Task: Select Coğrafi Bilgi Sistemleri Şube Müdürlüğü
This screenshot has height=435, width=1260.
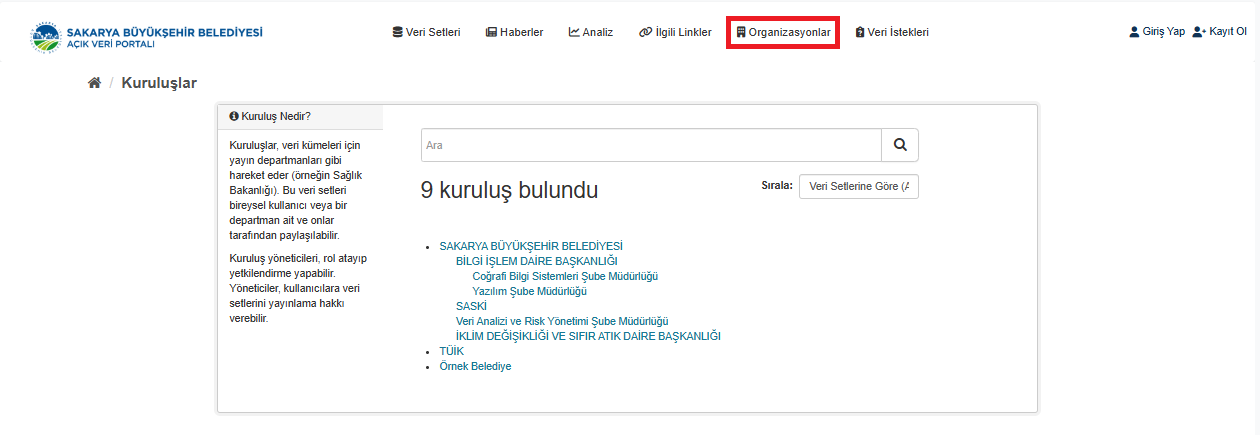Action: 565,276
